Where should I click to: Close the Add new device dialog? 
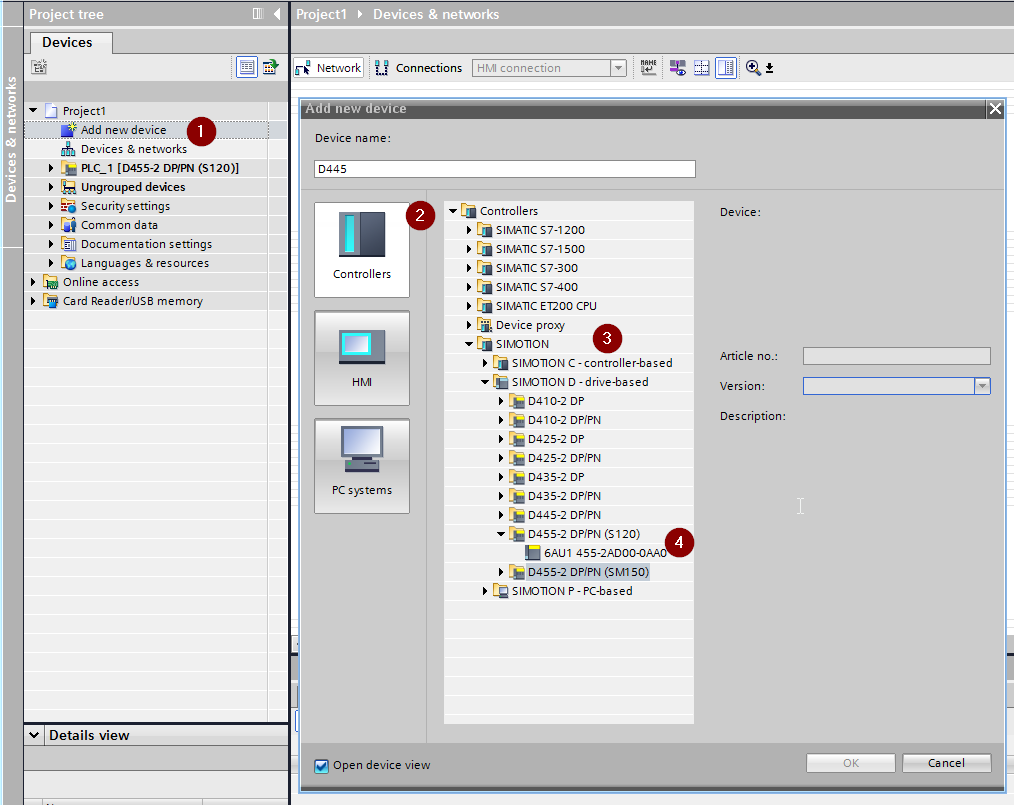point(995,109)
